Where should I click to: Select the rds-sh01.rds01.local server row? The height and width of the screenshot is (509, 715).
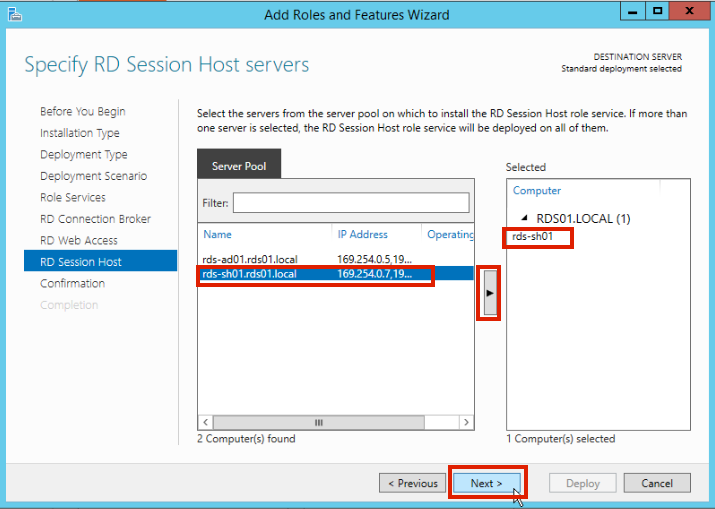249,274
